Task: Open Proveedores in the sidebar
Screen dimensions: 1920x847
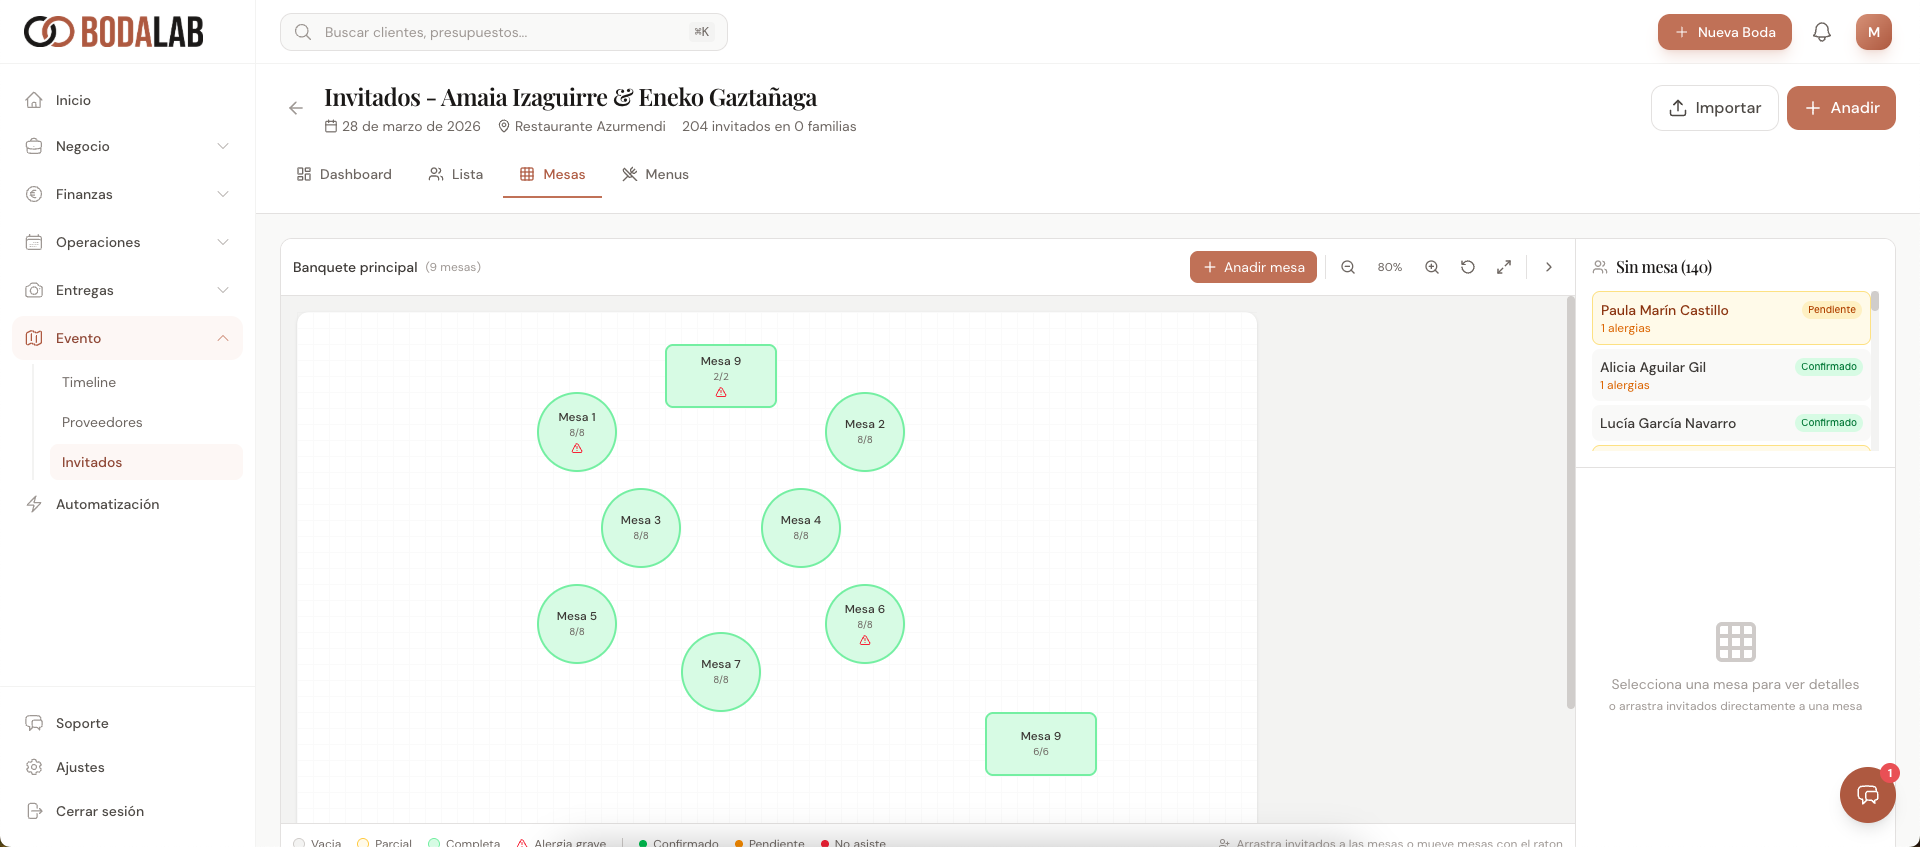Action: coord(102,422)
